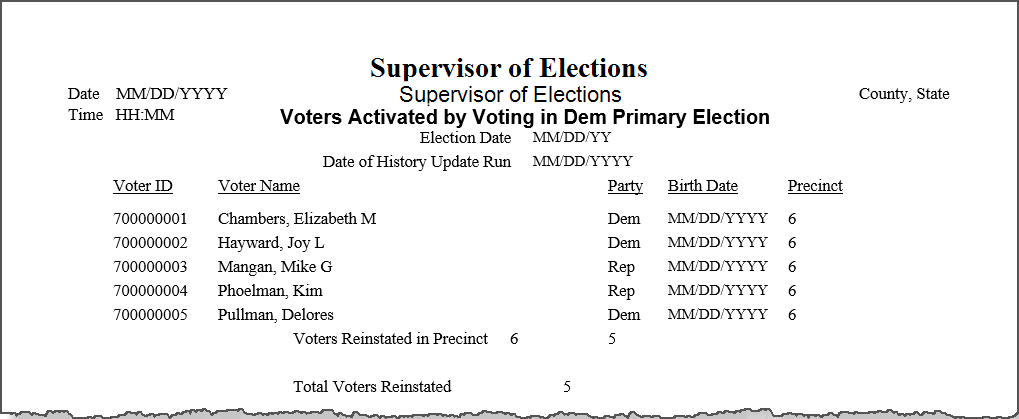Click the County, State text
The width and height of the screenshot is (1019, 419).
pos(904,94)
